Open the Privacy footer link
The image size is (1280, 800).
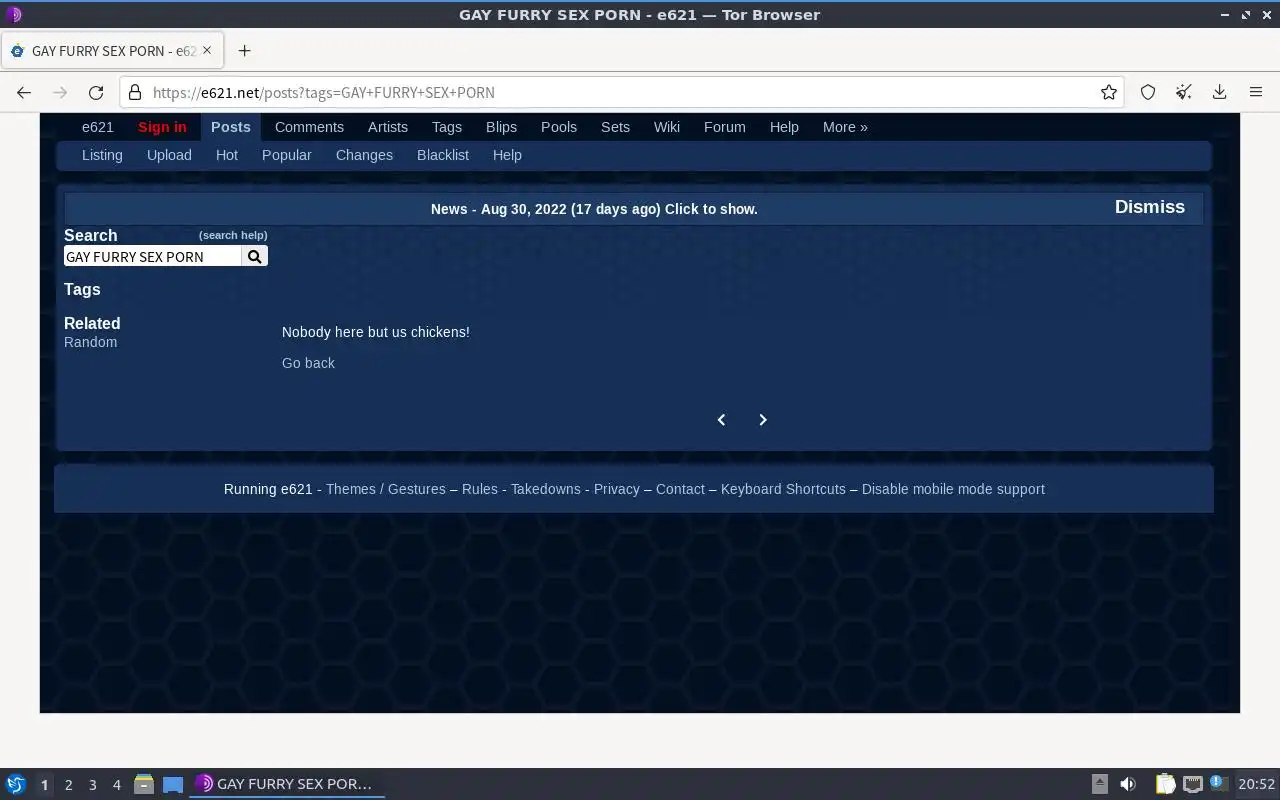coord(617,489)
